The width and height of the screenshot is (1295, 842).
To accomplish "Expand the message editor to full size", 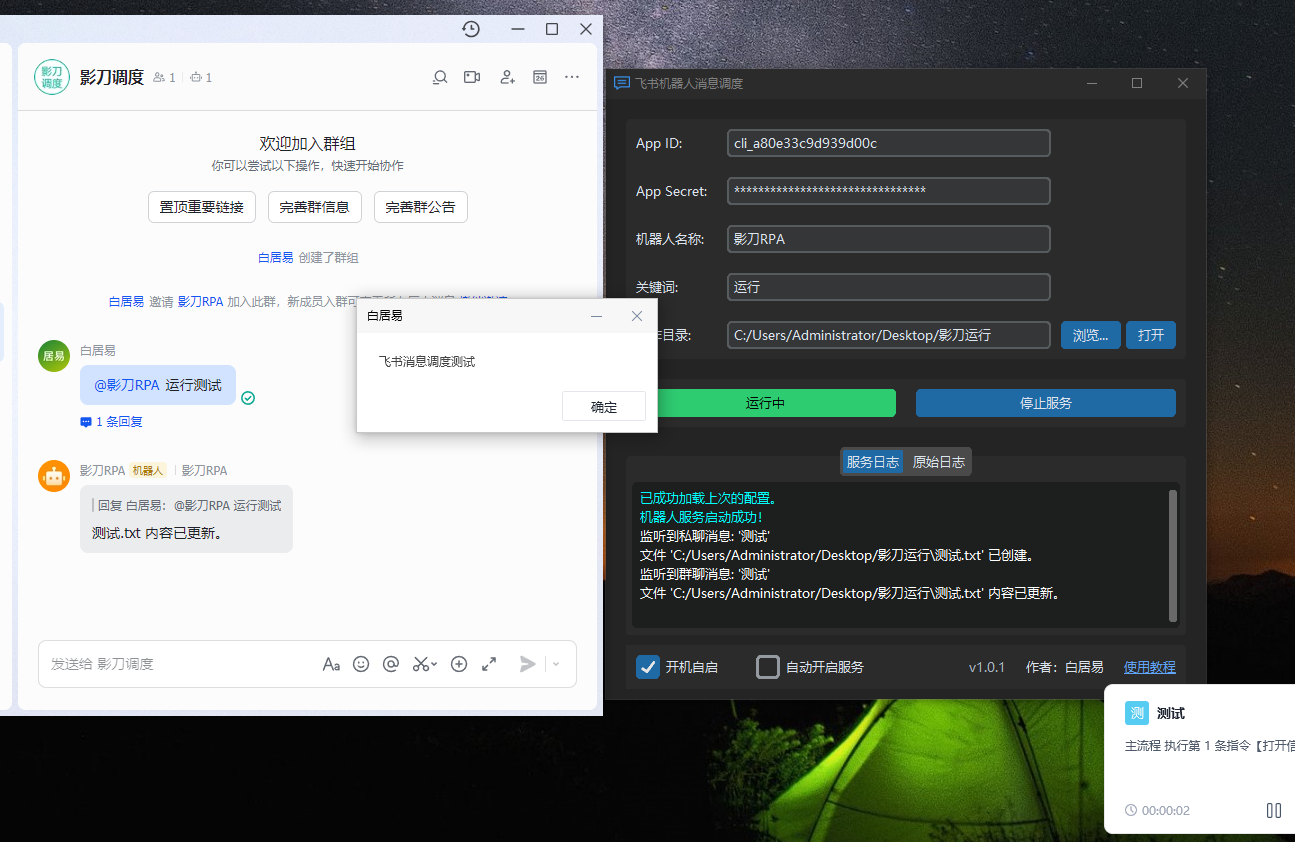I will coord(489,664).
